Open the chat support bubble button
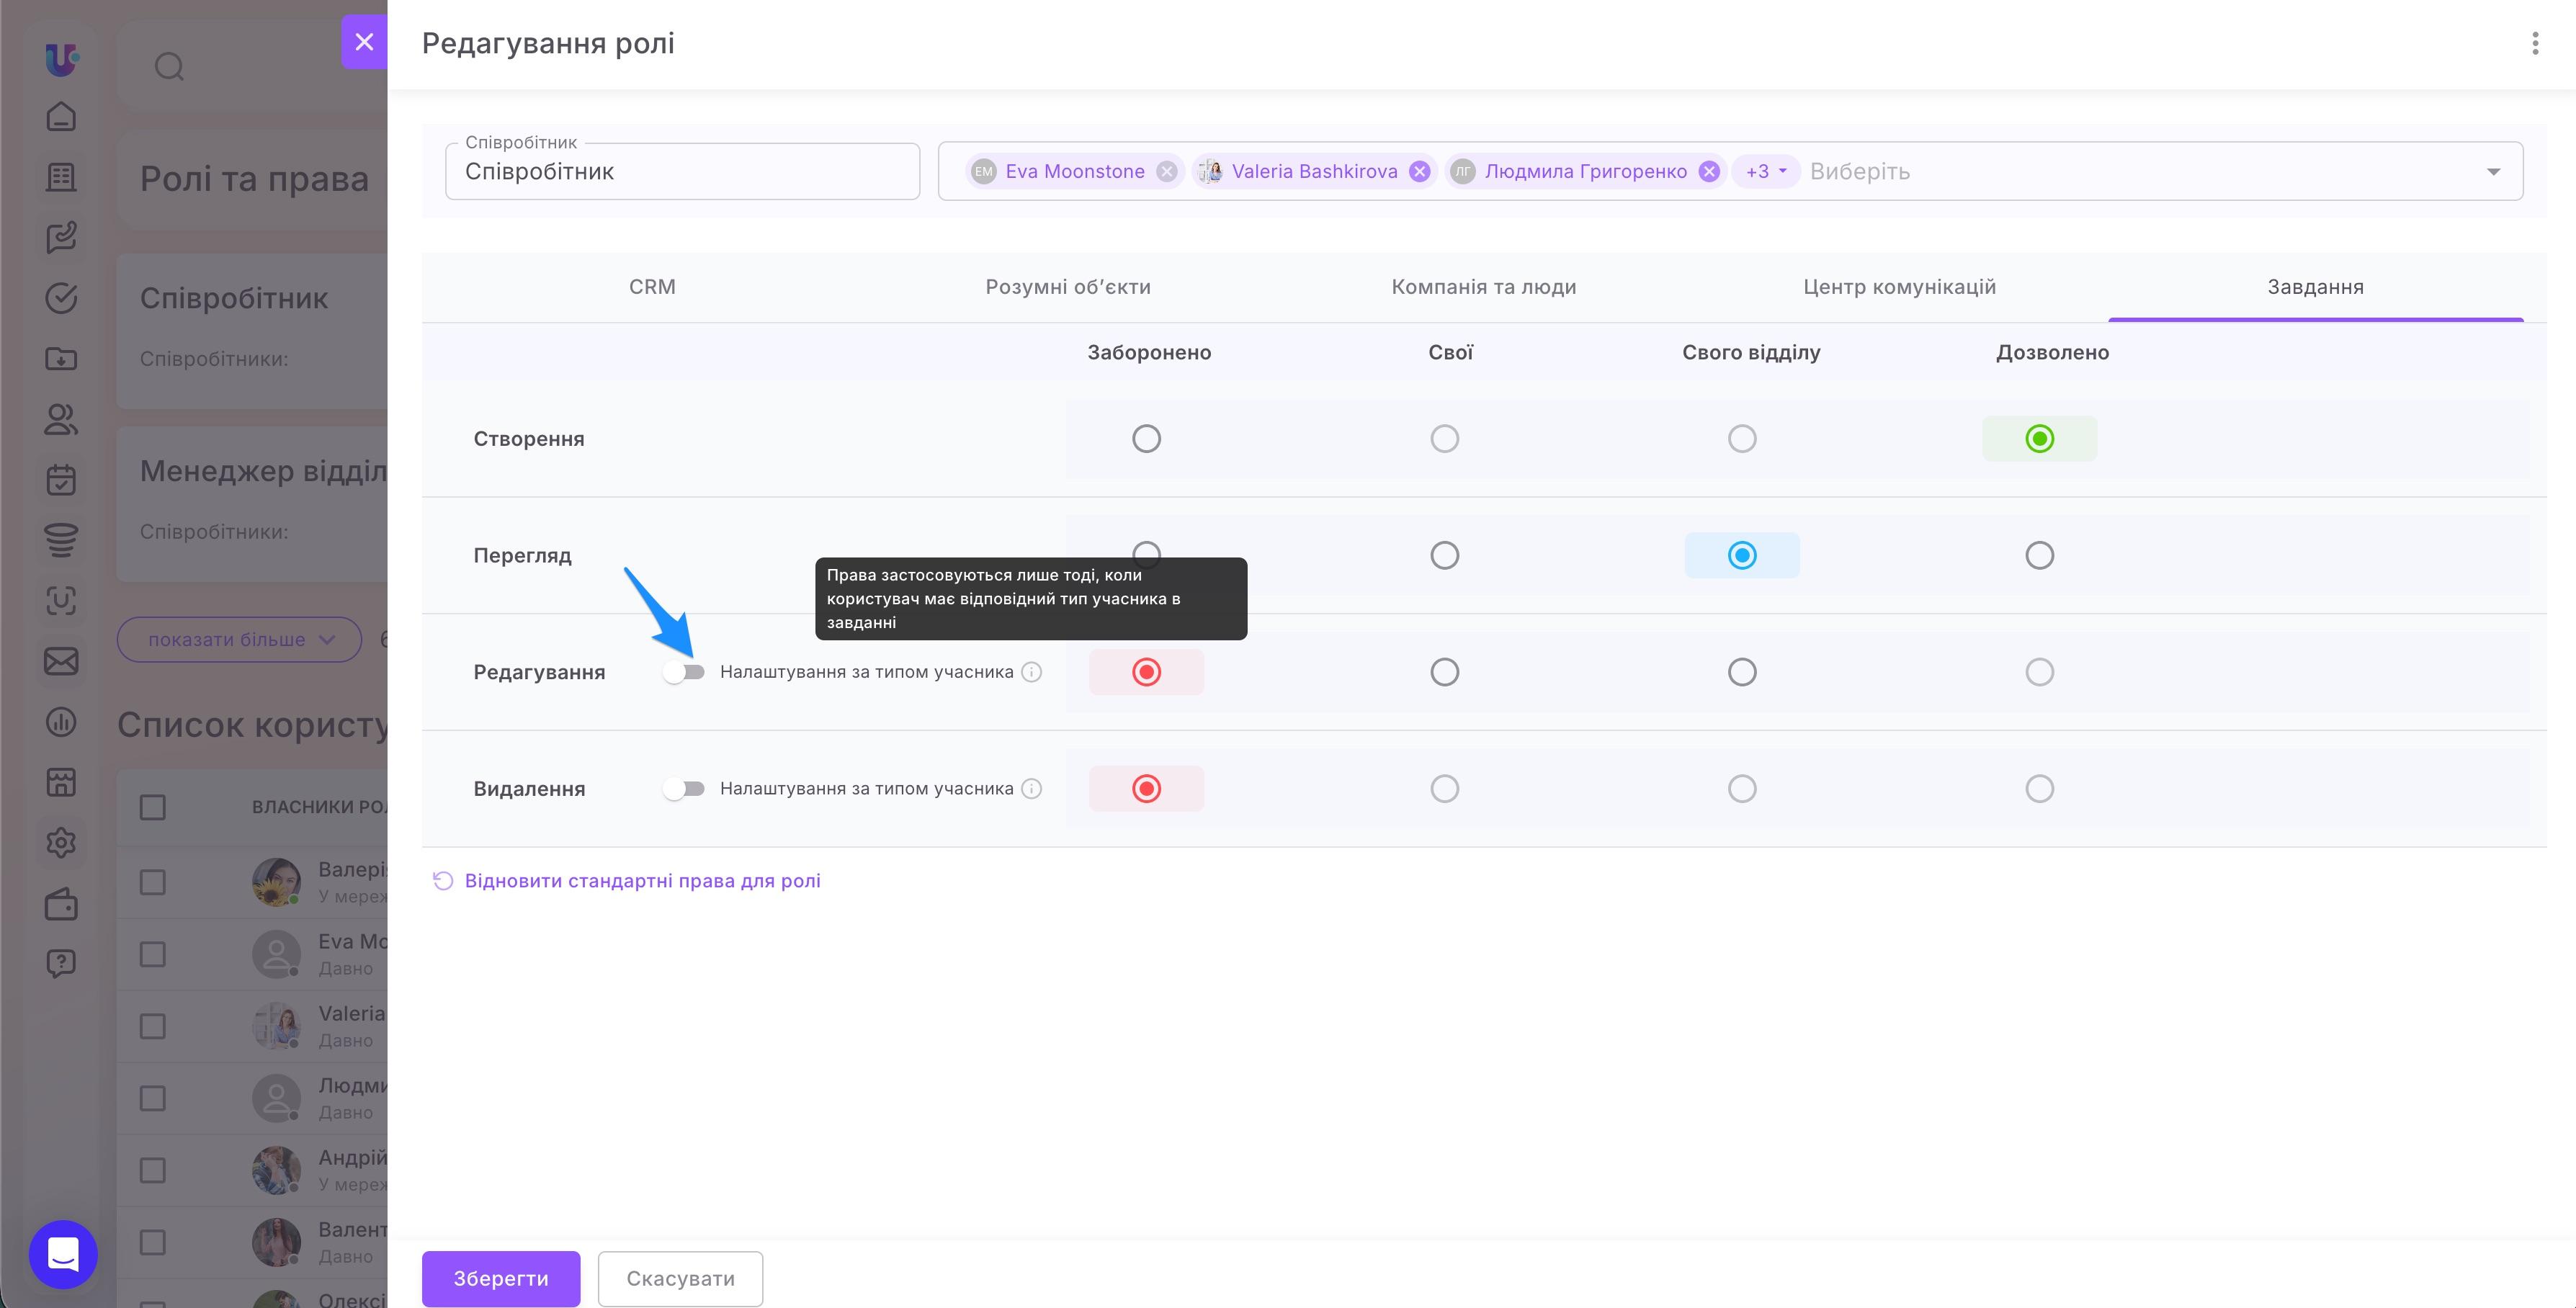The width and height of the screenshot is (2576, 1308). point(63,1254)
